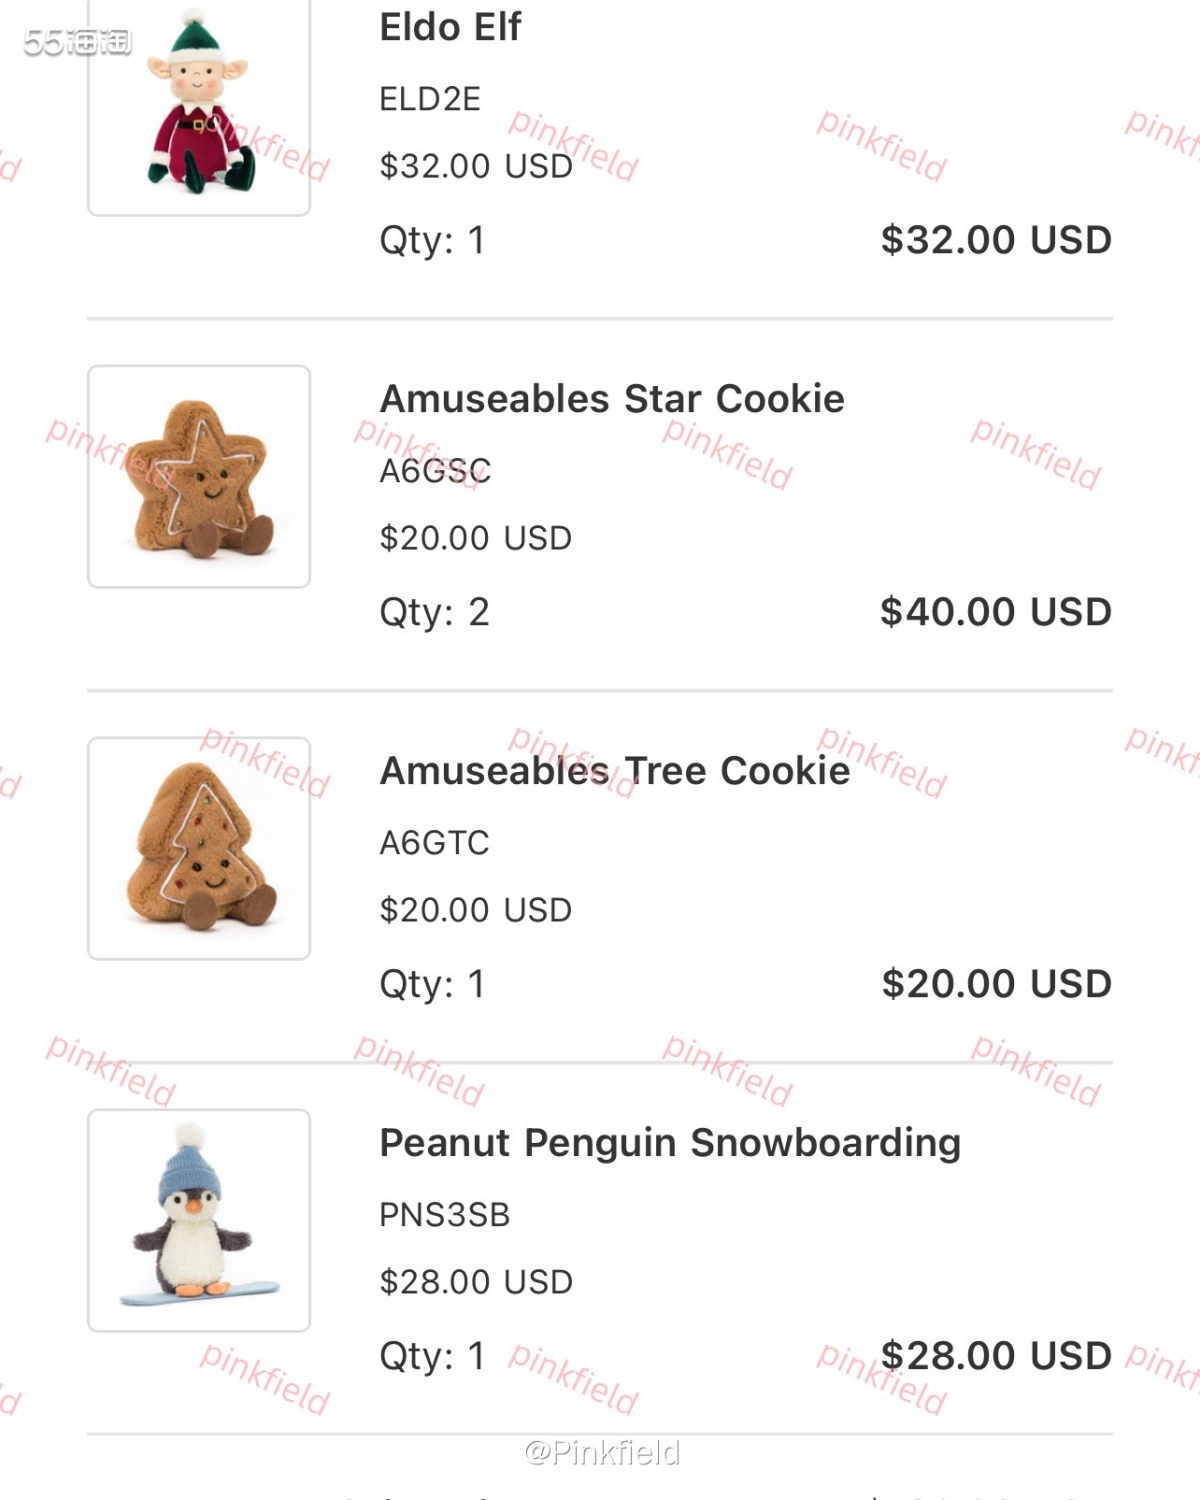Open the Star Cookie product thumbnail
Screen dimensions: 1200x1500
[199, 477]
